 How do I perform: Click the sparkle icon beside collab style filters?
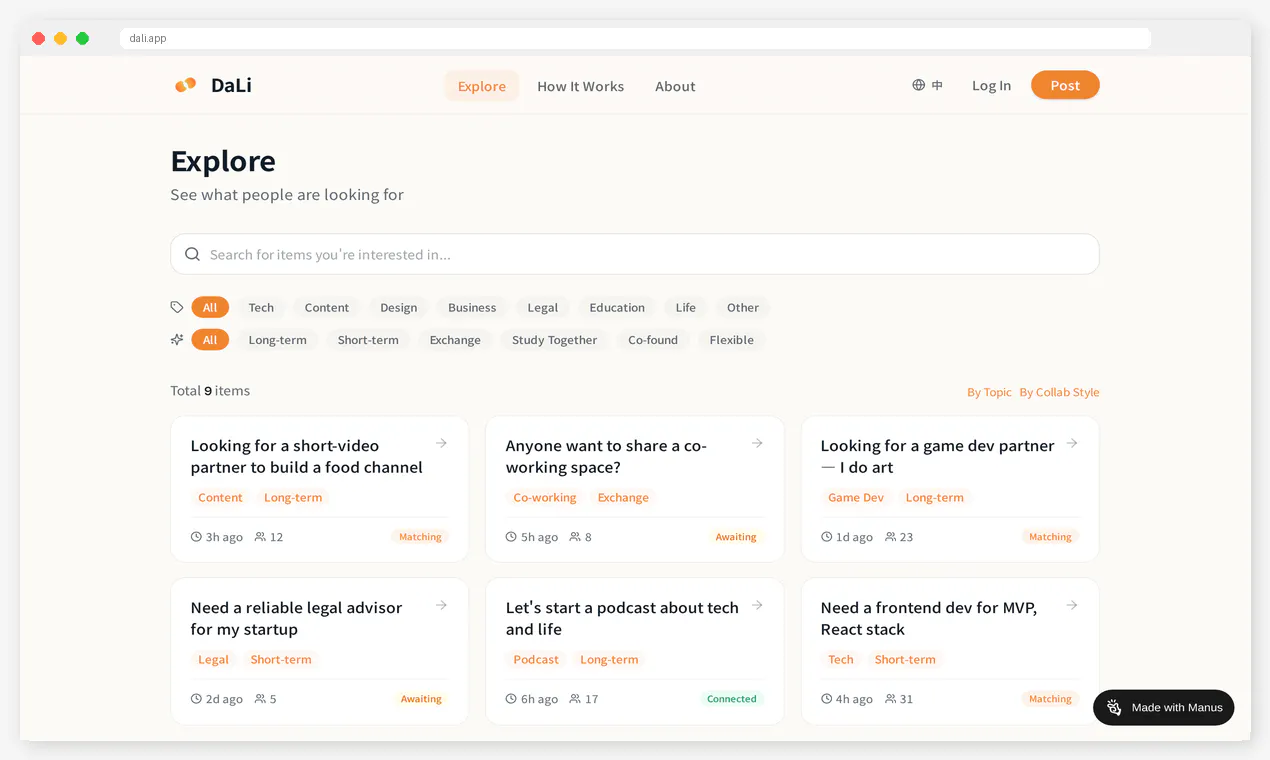177,339
